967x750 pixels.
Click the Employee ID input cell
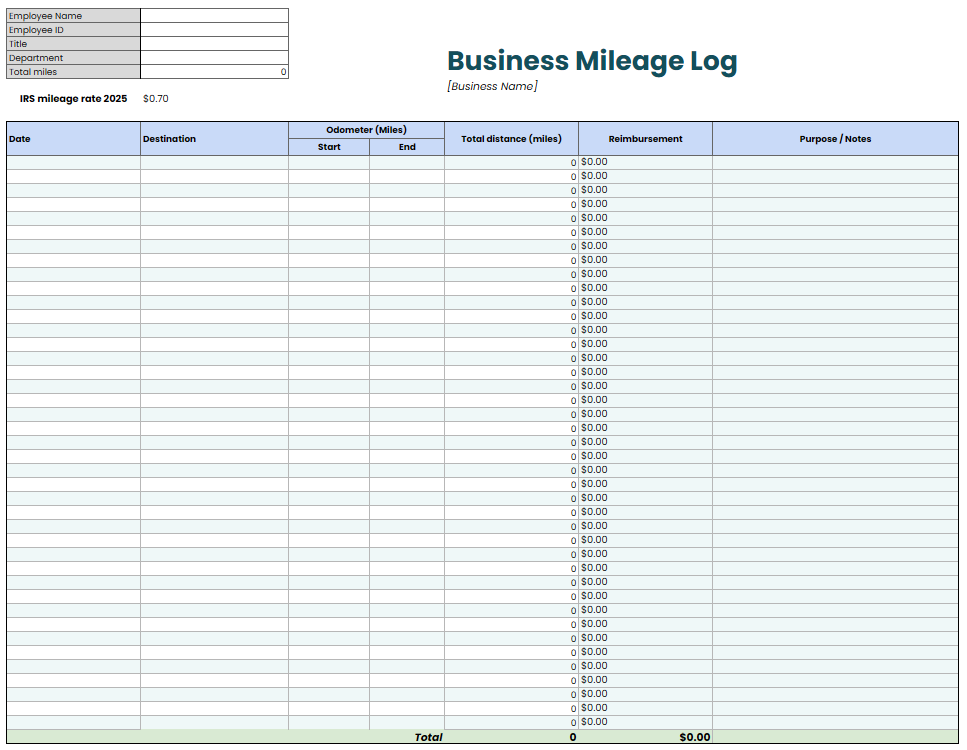pyautogui.click(x=215, y=30)
